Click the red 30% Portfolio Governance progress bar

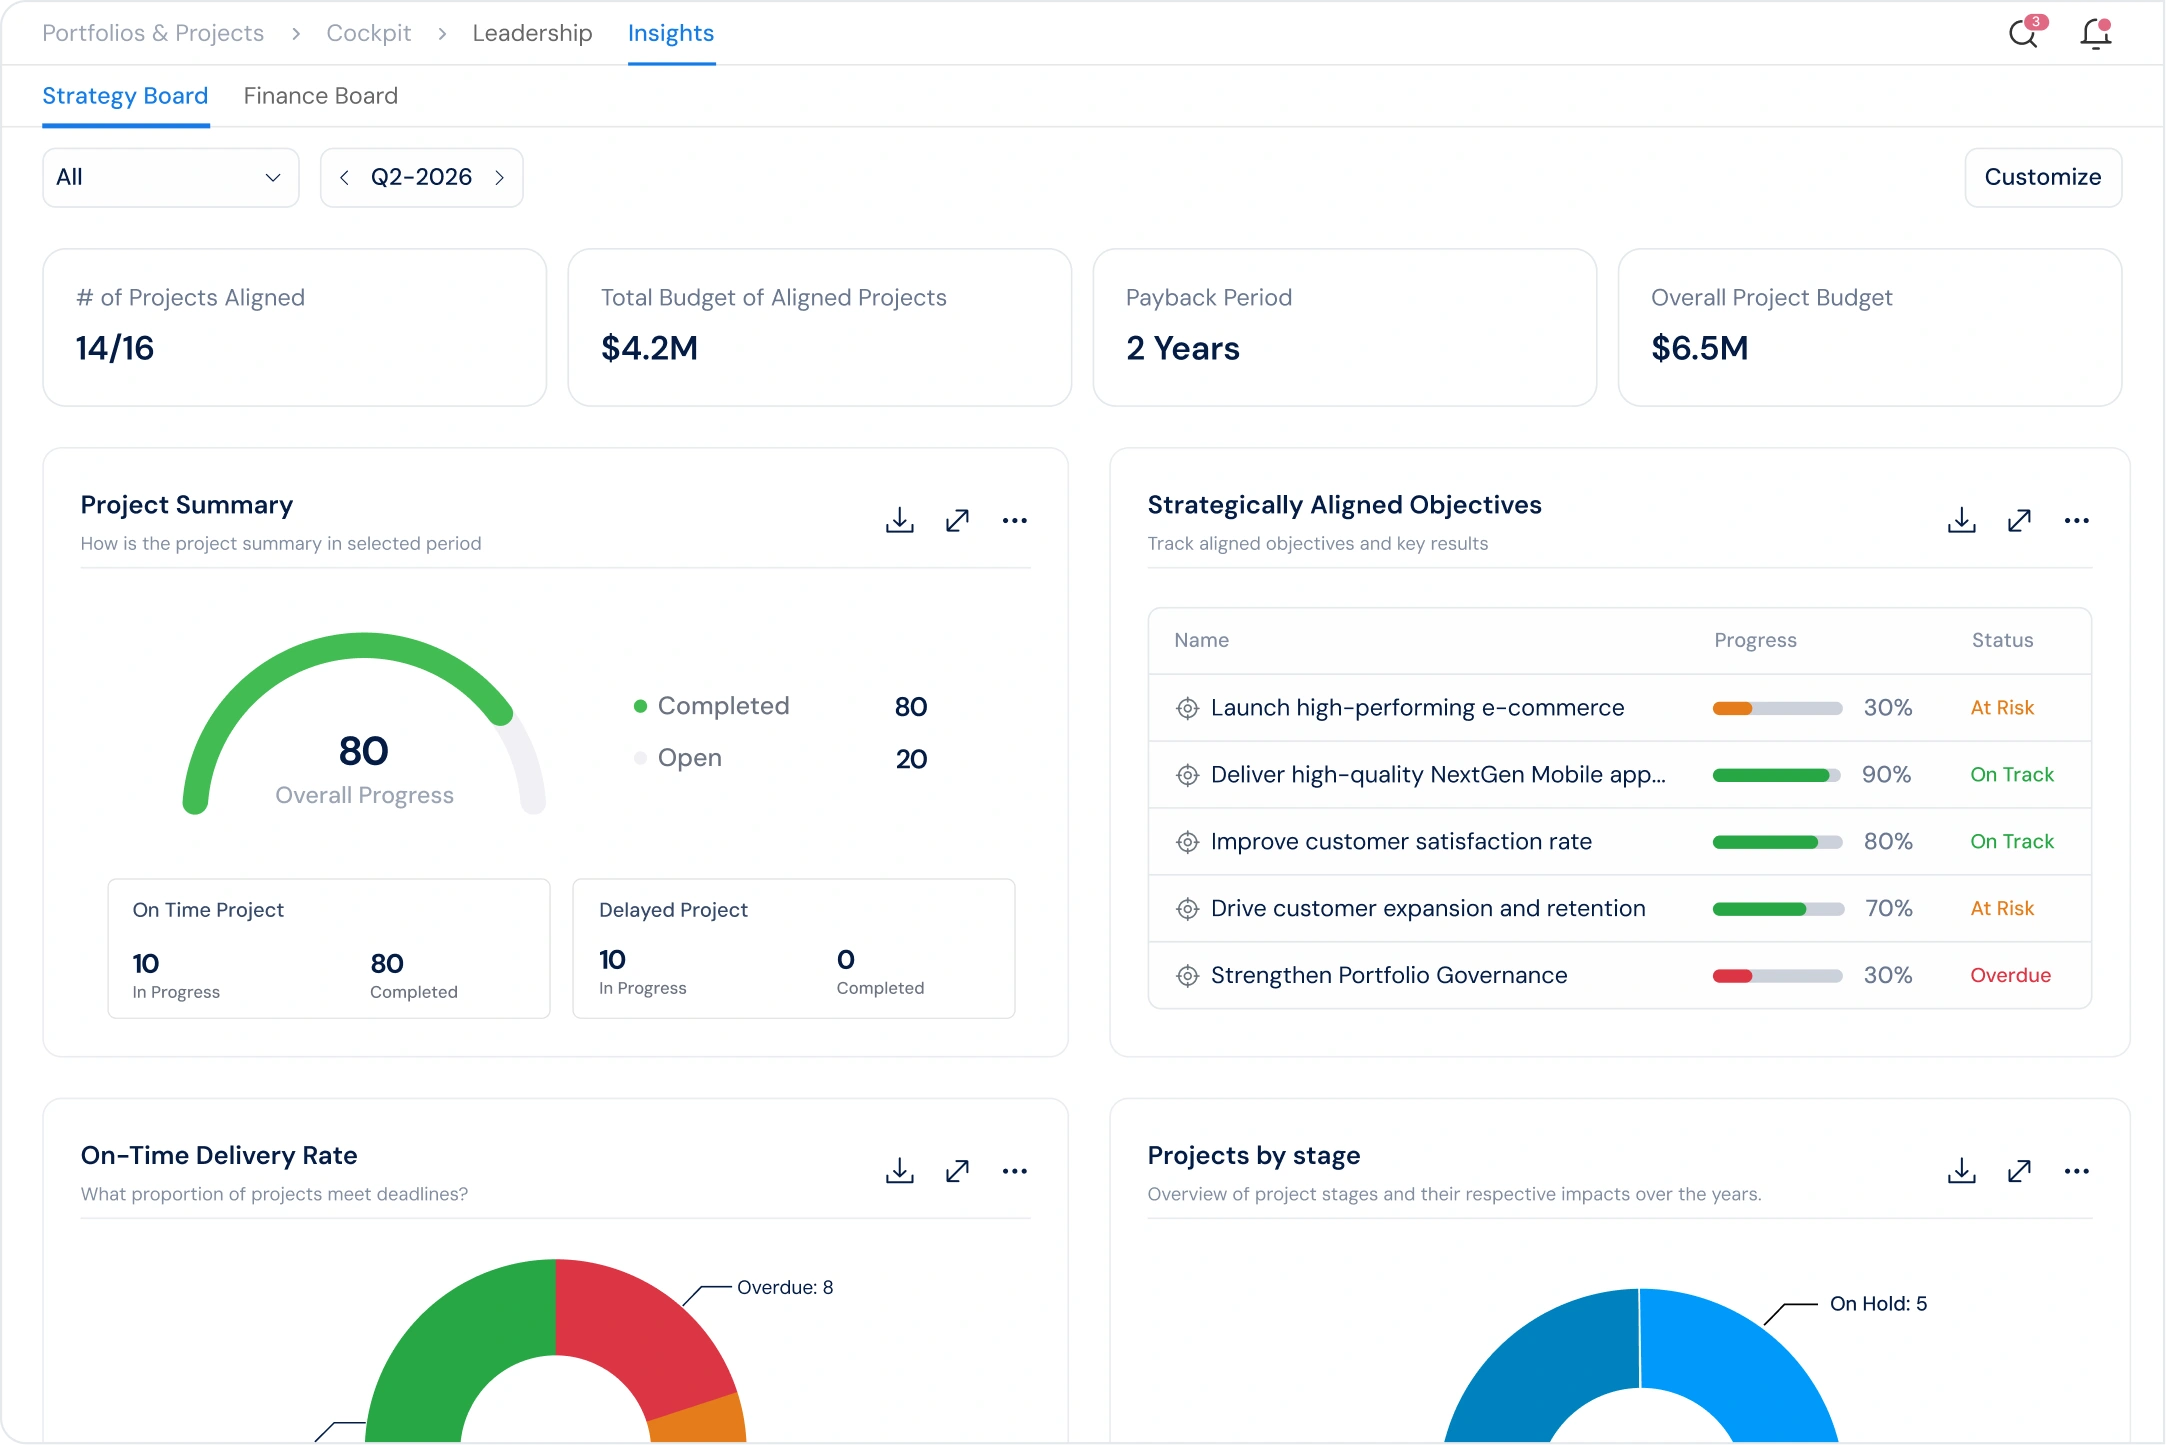click(1777, 976)
